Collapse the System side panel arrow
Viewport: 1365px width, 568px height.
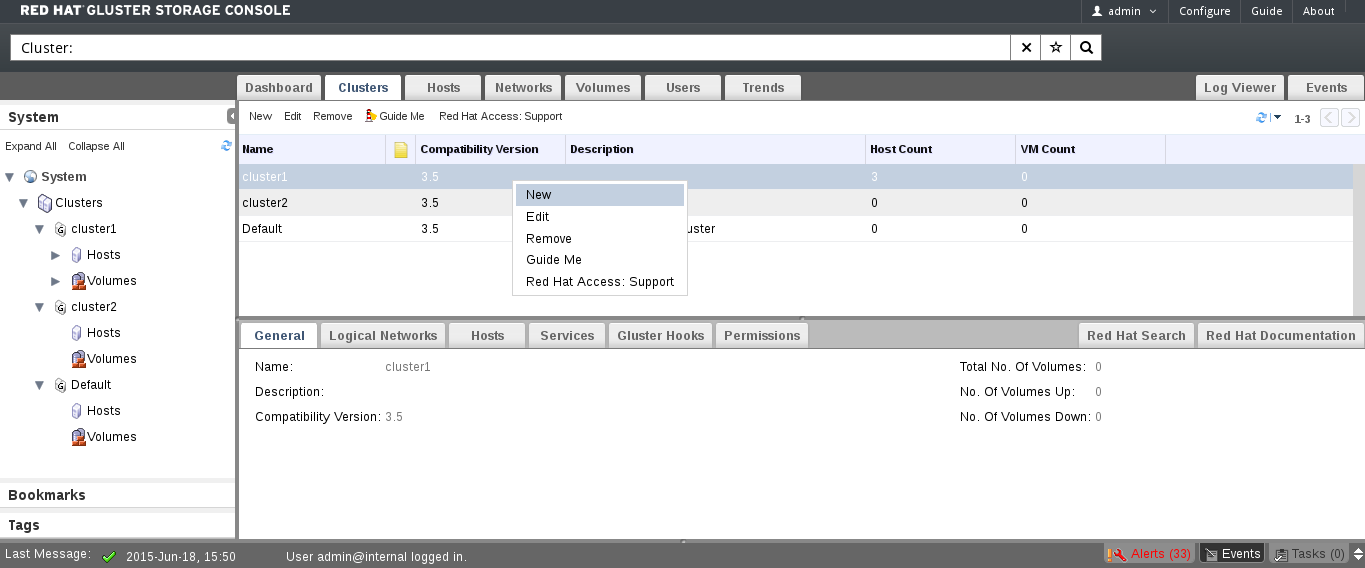(x=231, y=117)
